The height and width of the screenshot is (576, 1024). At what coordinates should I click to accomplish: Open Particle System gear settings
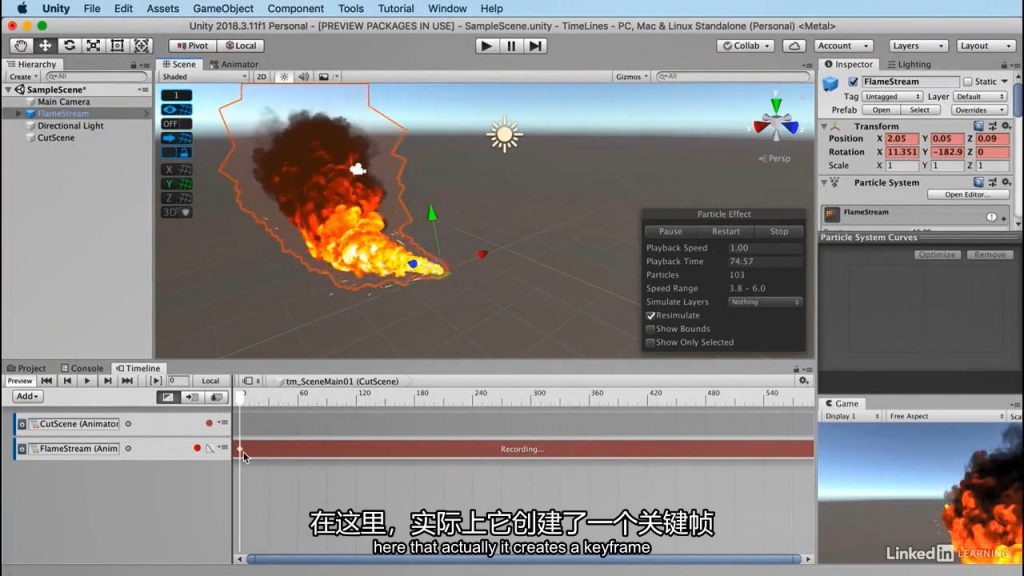point(1006,182)
